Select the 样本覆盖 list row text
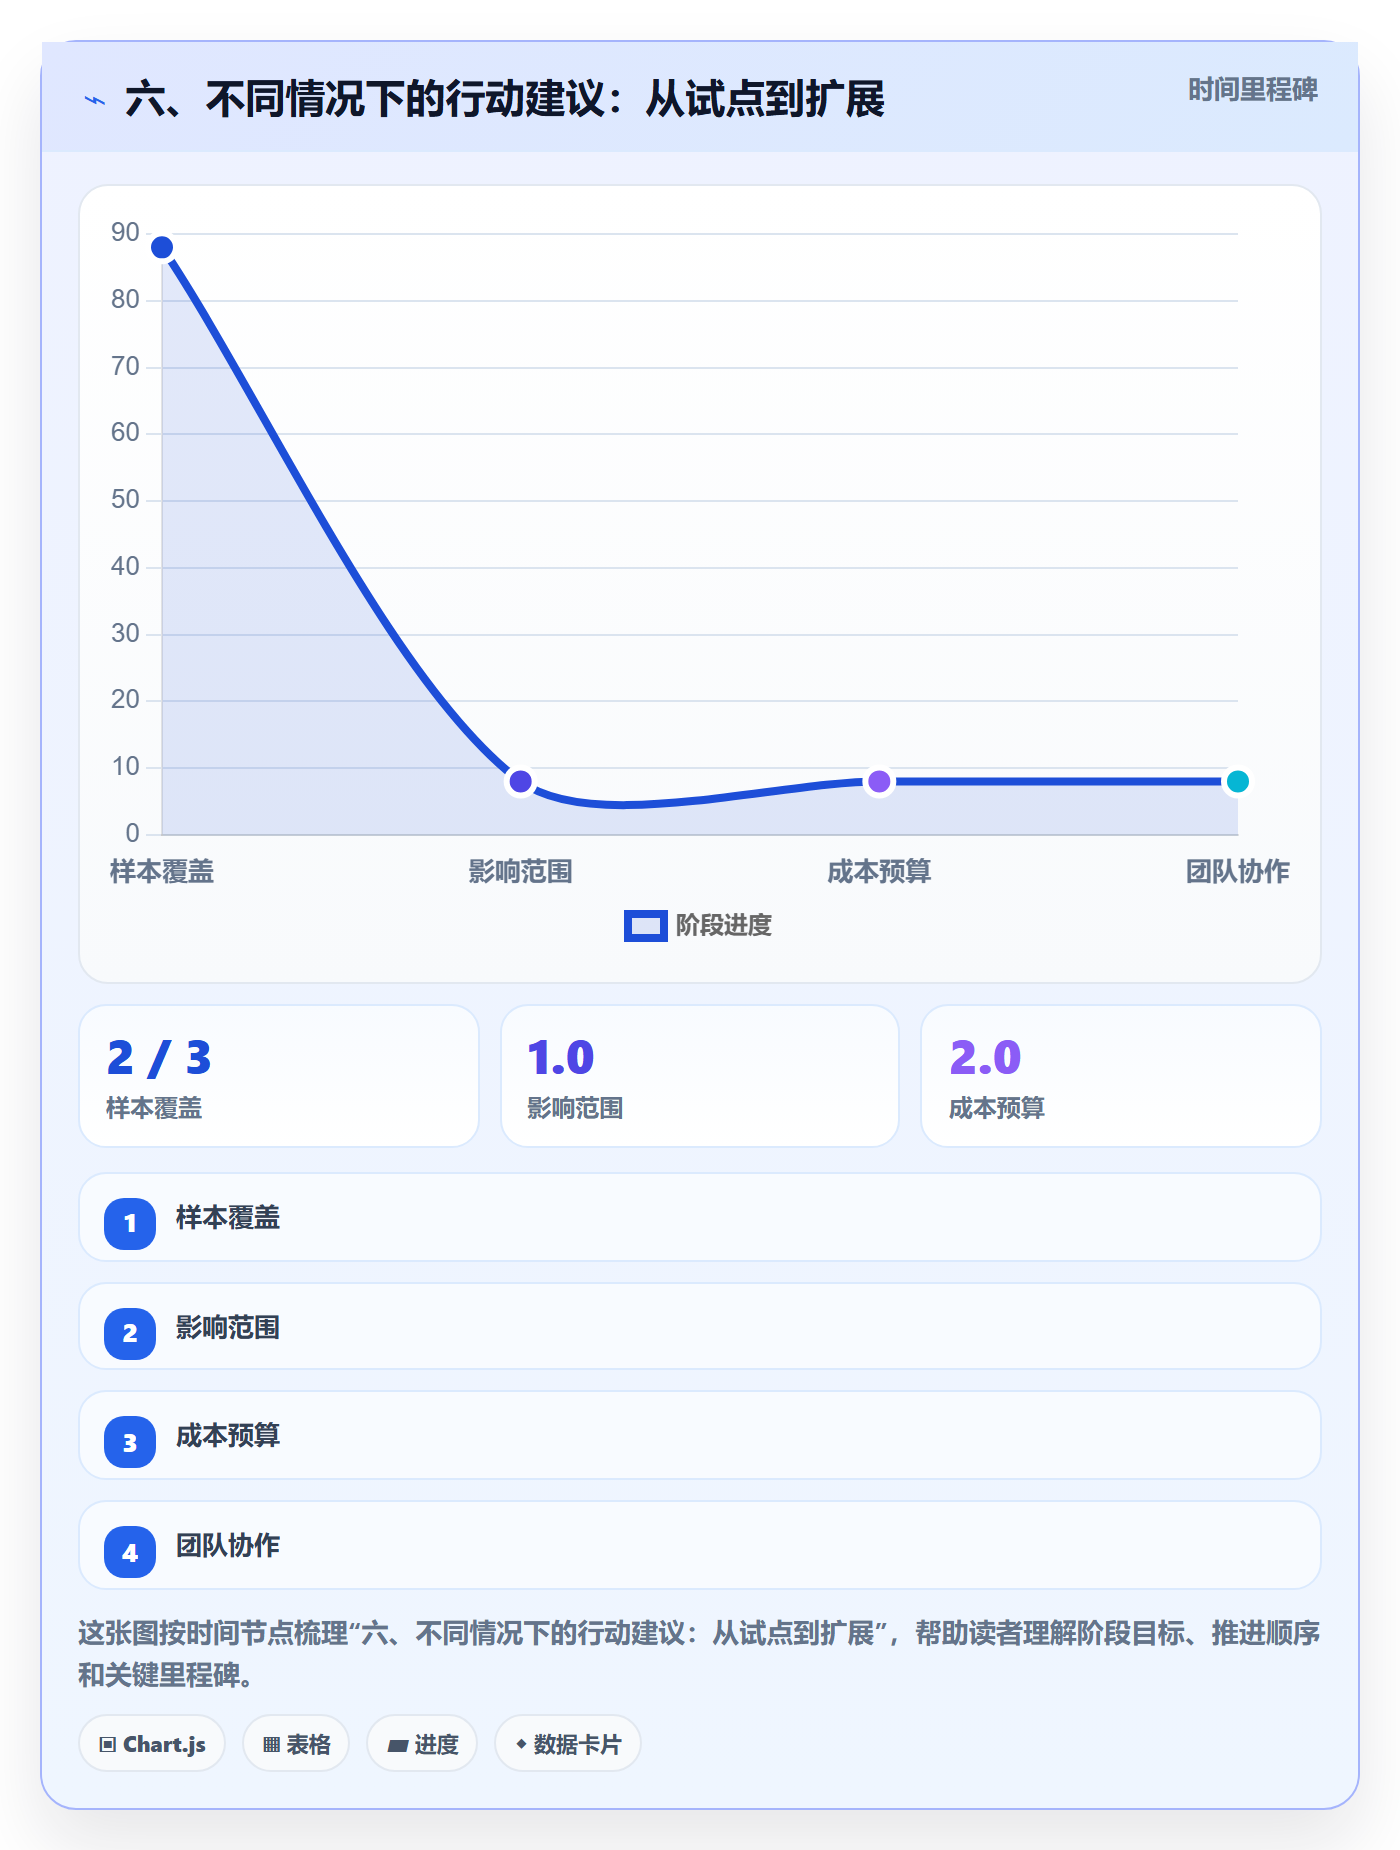The image size is (1400, 1850). pos(228,1217)
